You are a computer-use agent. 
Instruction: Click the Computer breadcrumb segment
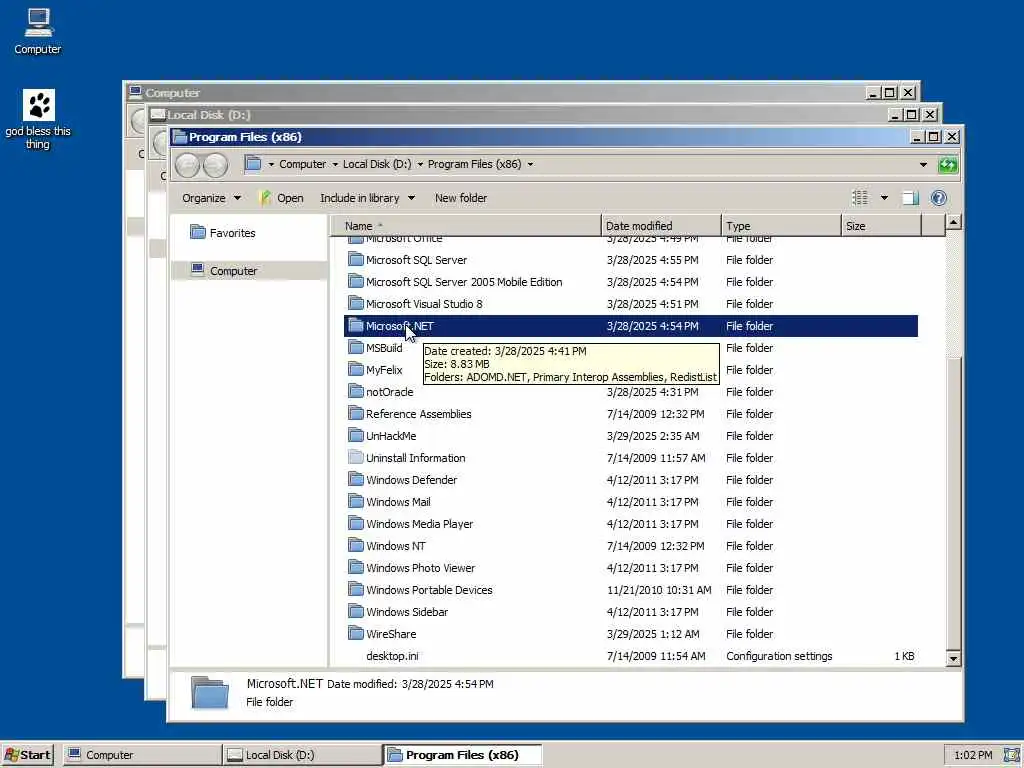(302, 165)
